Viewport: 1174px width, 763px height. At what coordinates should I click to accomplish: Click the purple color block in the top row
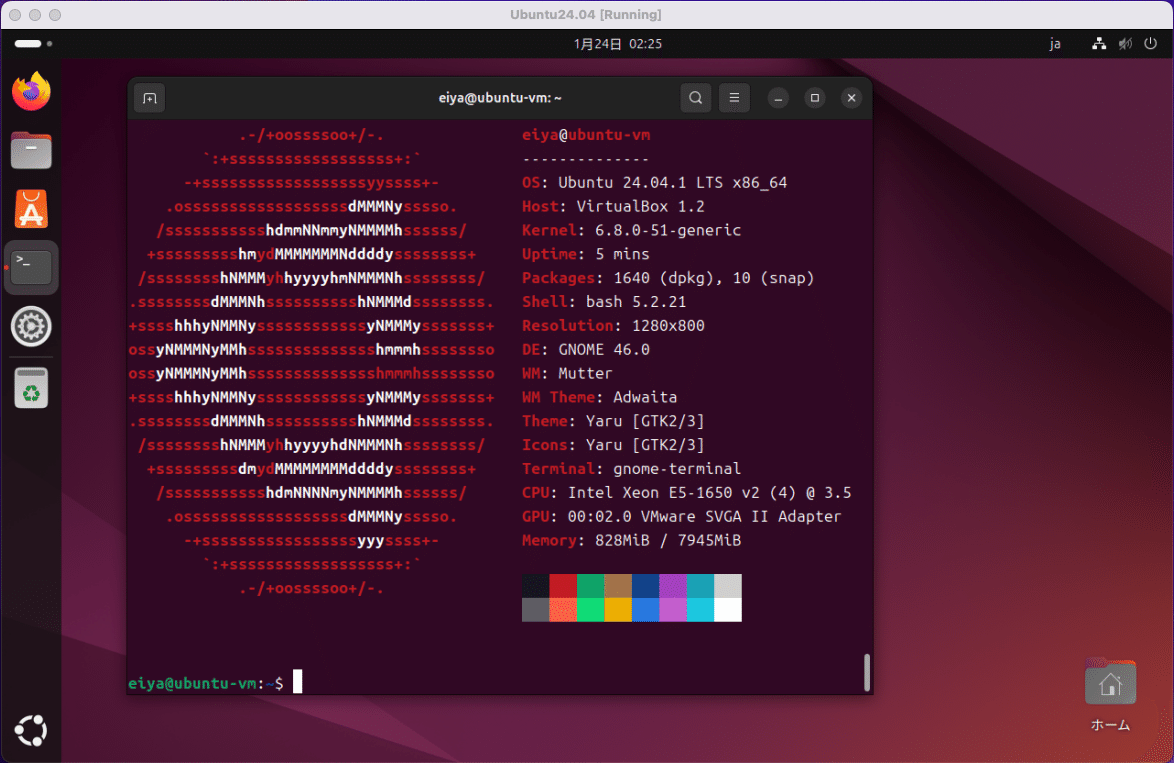point(672,586)
